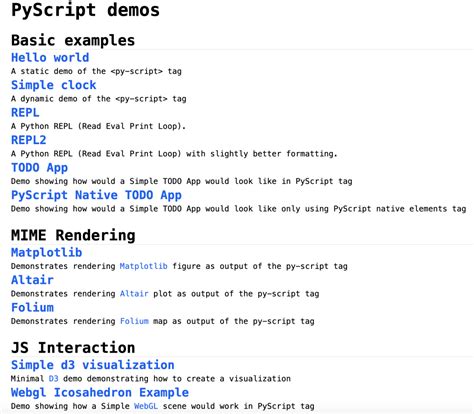Screen dimensions: 474x414
Task: Open the REPL2 demo link
Action: click(x=29, y=140)
